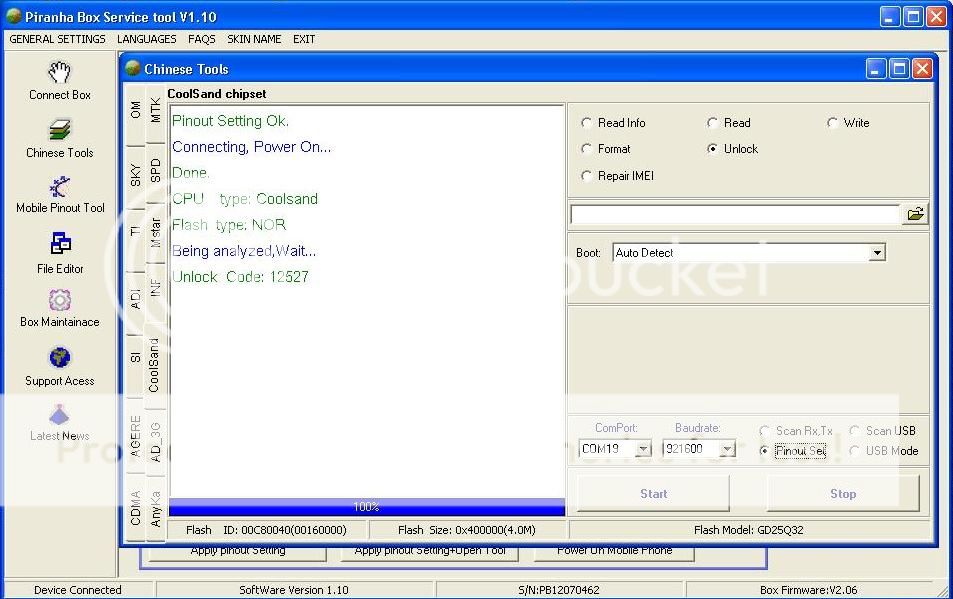This screenshot has width=953, height=599.
Task: Open the LANGUAGES menu
Action: [x=146, y=39]
